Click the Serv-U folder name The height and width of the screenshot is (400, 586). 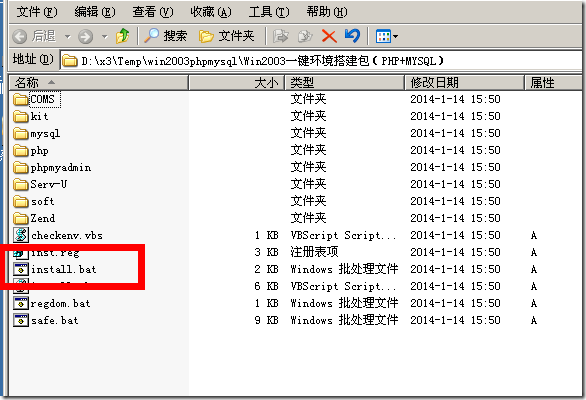pos(49,184)
